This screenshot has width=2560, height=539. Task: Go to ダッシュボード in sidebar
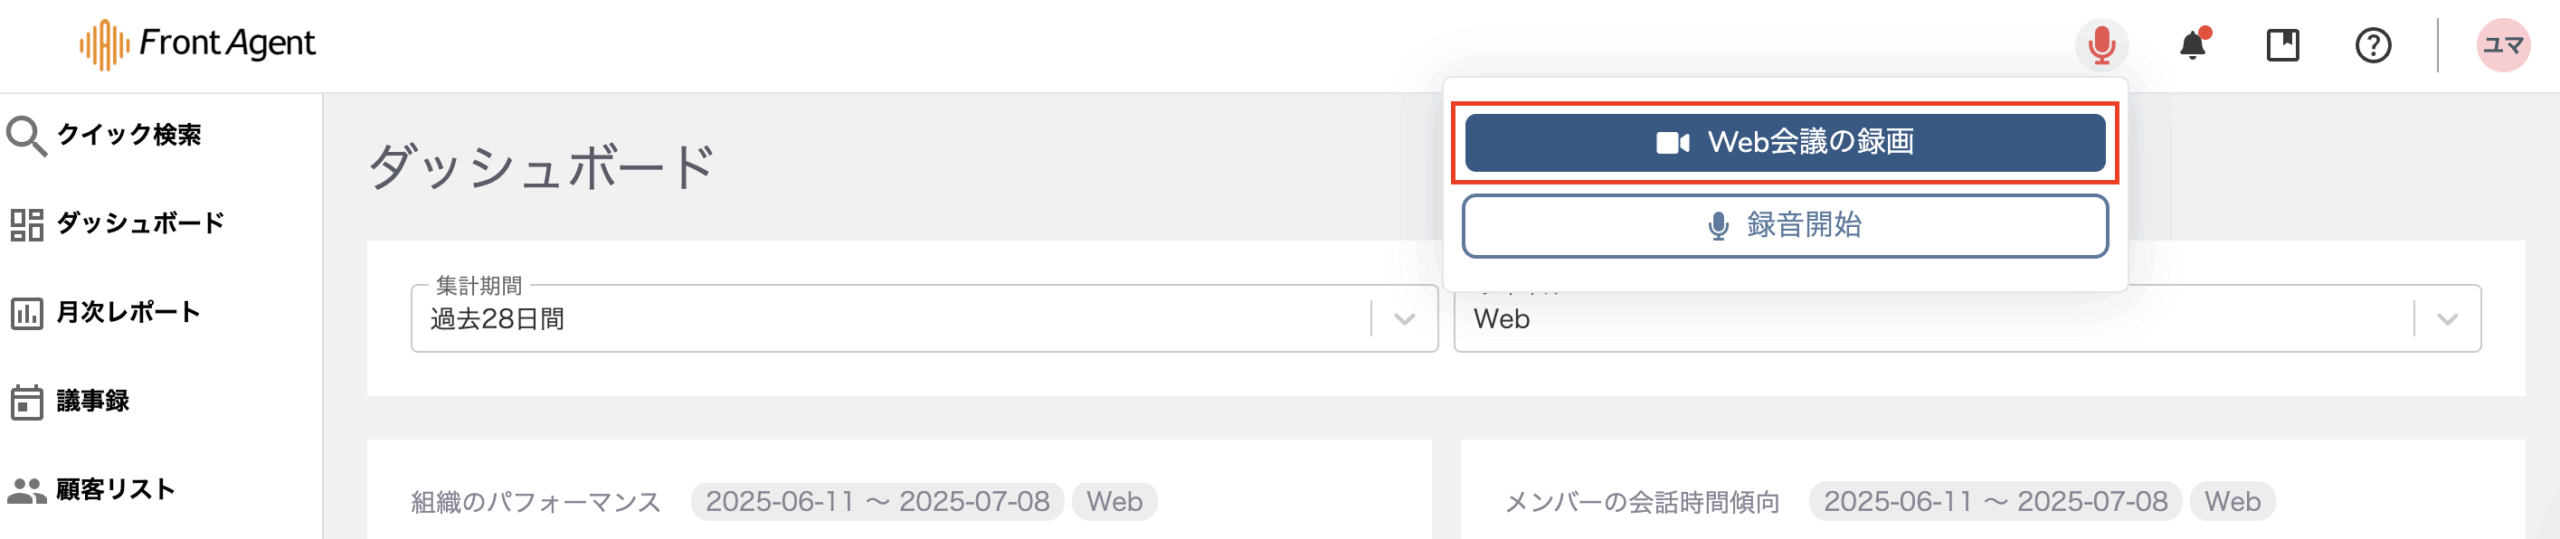pyautogui.click(x=140, y=223)
